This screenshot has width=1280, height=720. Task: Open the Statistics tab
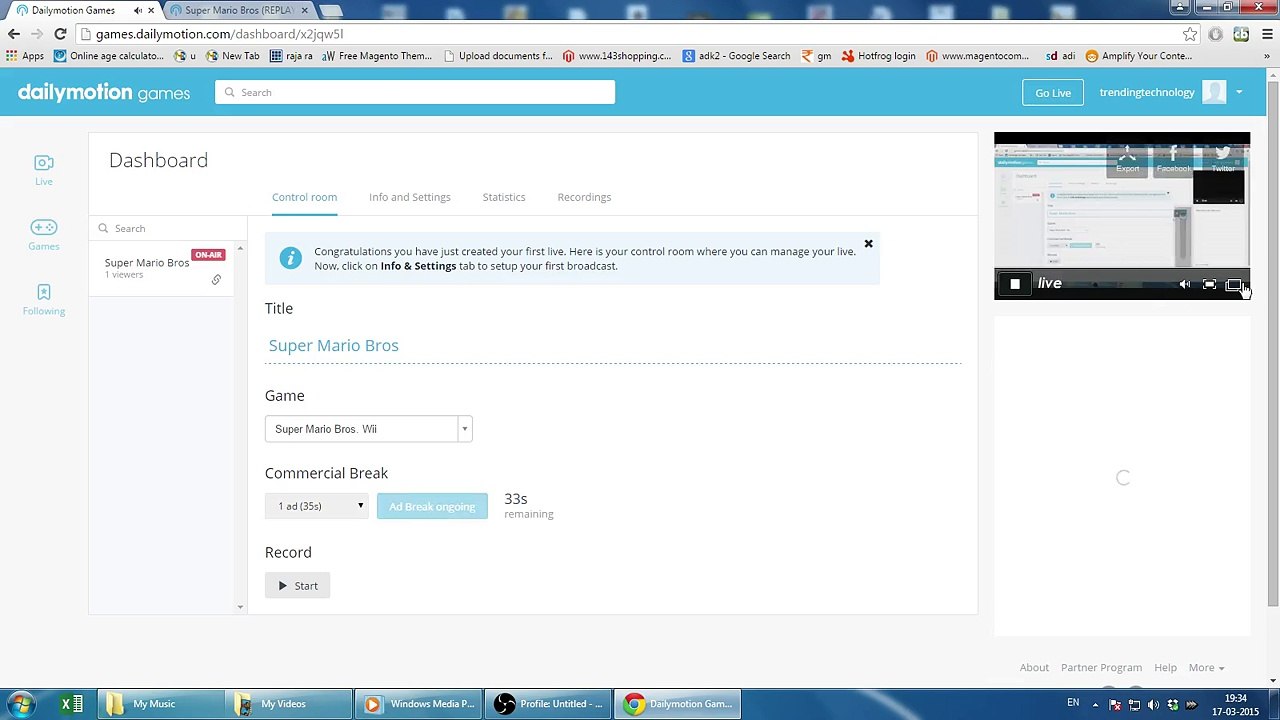(x=504, y=197)
